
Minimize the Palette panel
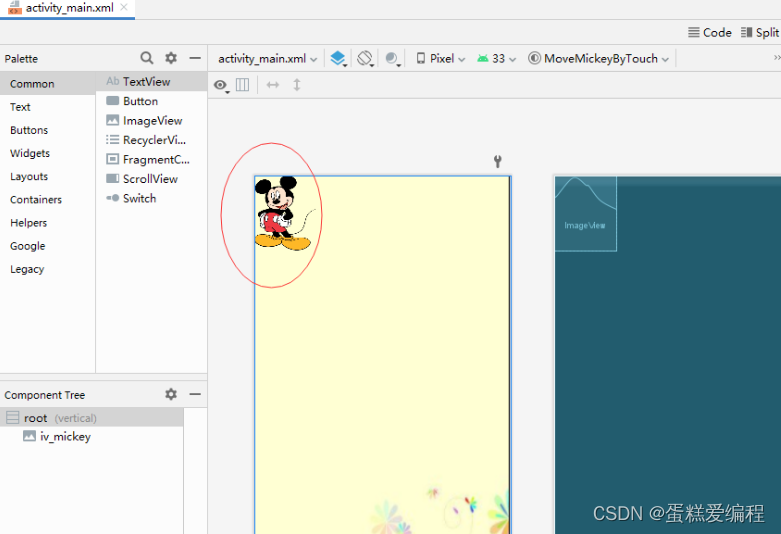[x=195, y=58]
